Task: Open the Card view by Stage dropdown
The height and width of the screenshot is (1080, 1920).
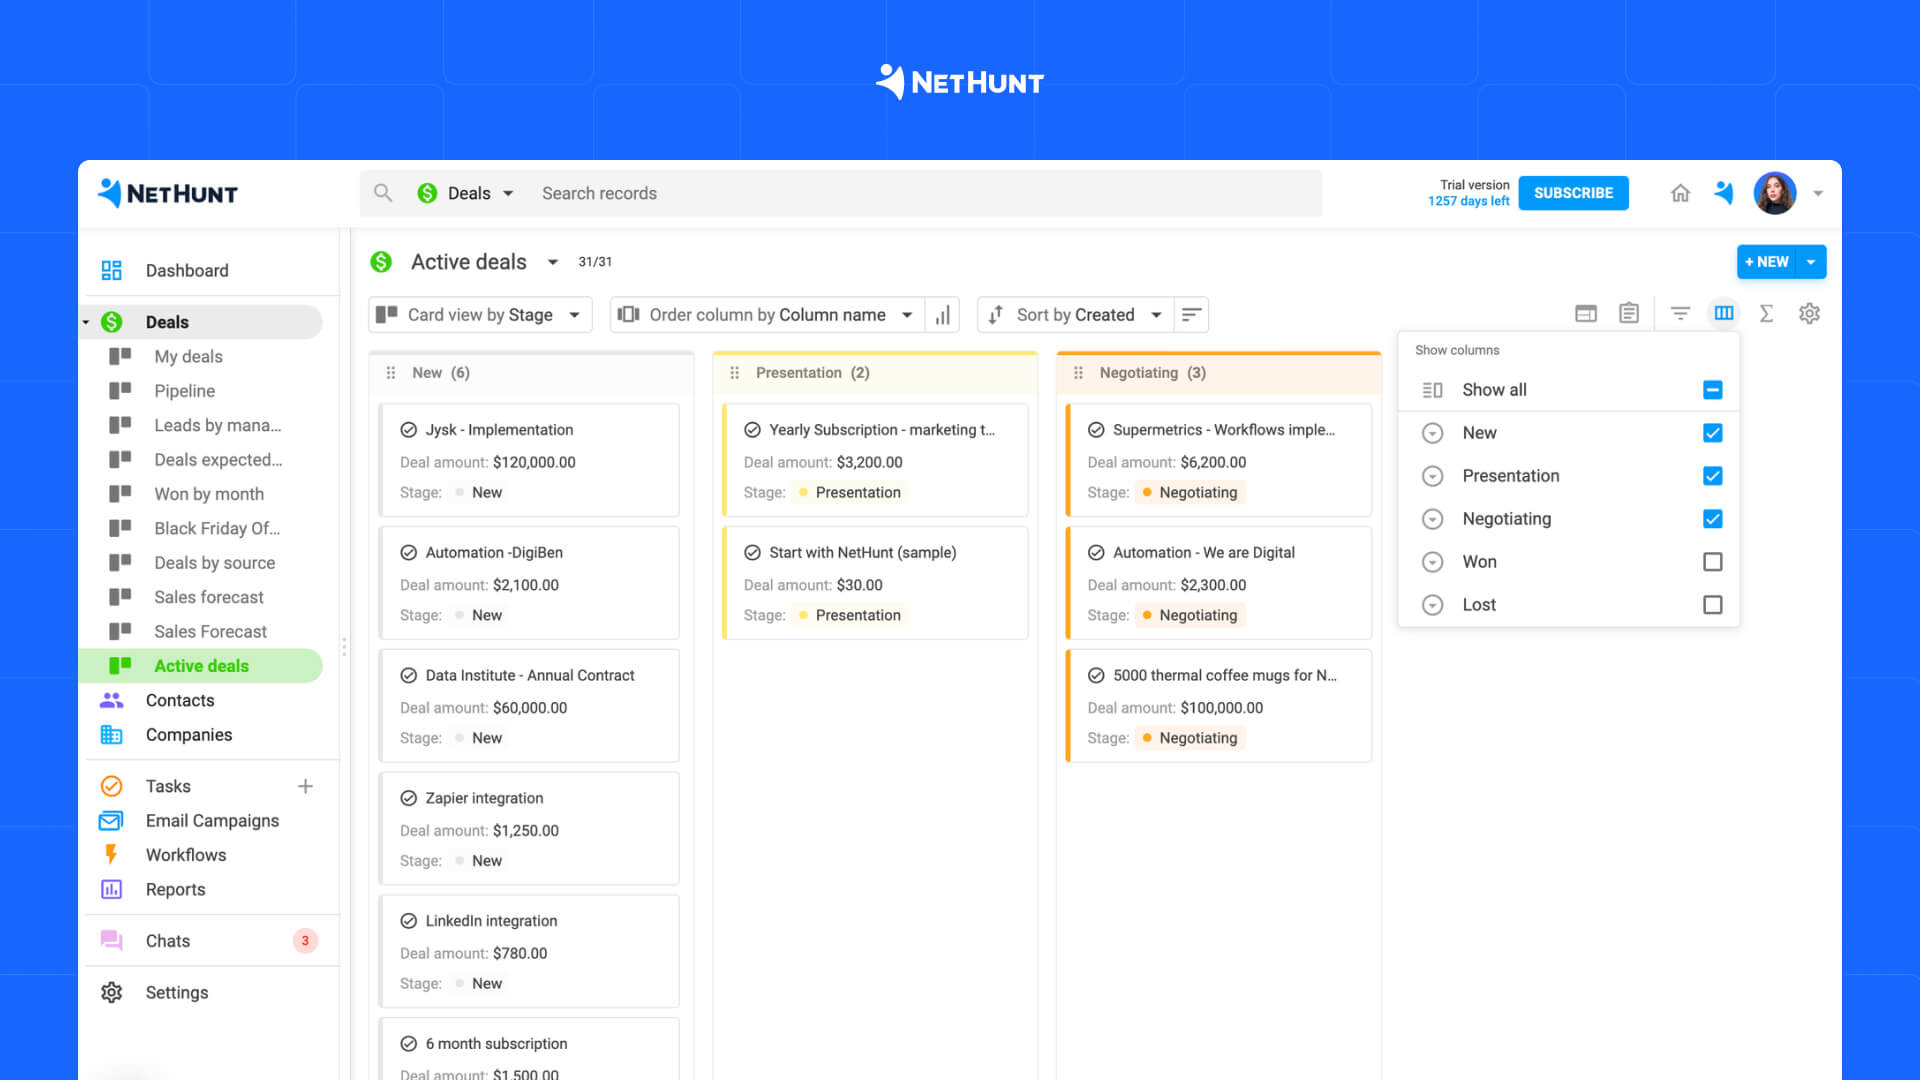Action: [479, 314]
